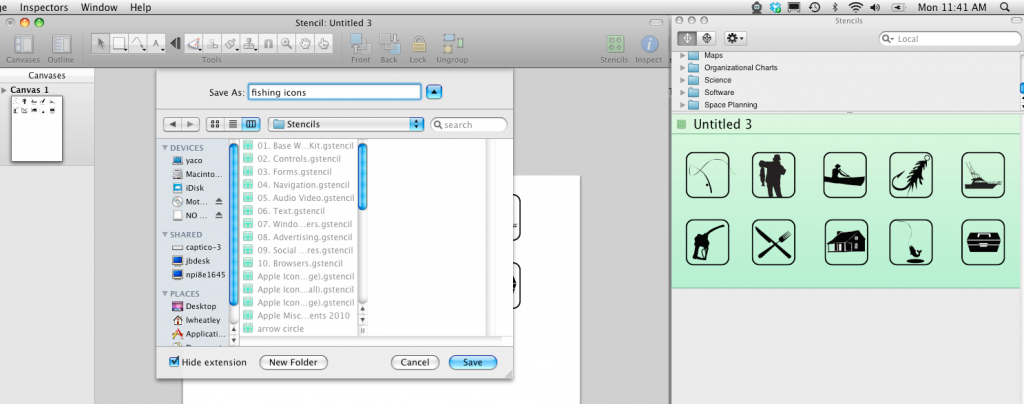Click the save dialog search field
Screen dimensions: 1024x404
click(x=469, y=124)
